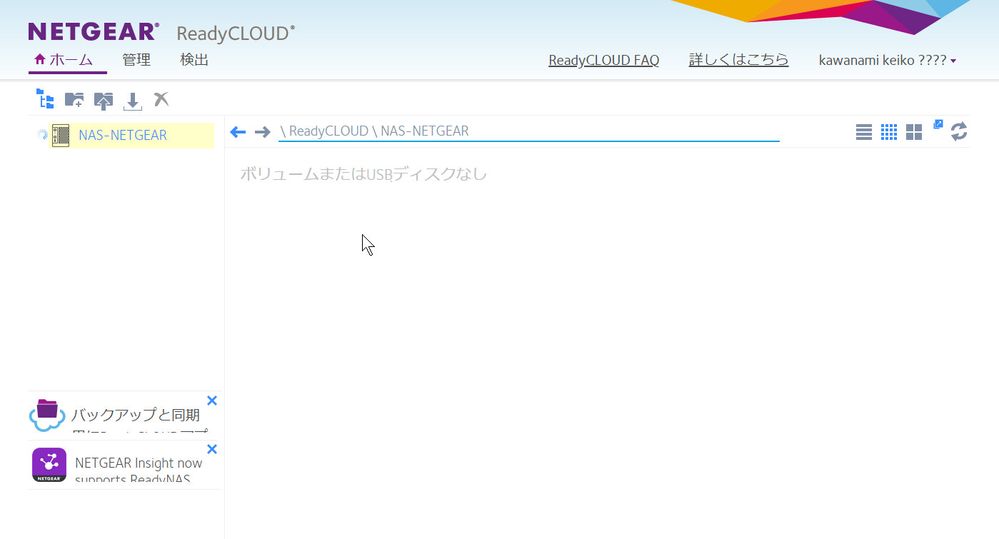
Task: Refresh the file listing
Action: coord(959,131)
